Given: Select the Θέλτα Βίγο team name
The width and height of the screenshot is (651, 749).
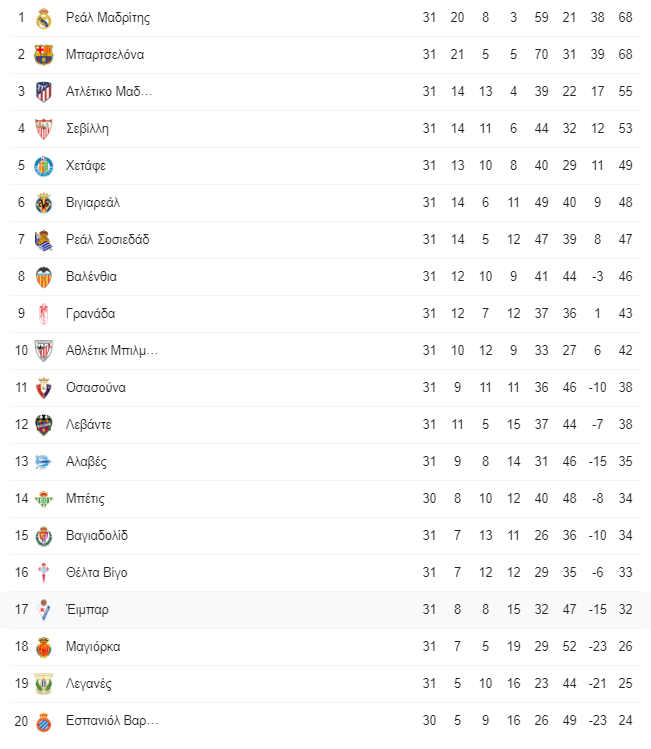Looking at the screenshot, I should pyautogui.click(x=96, y=573).
